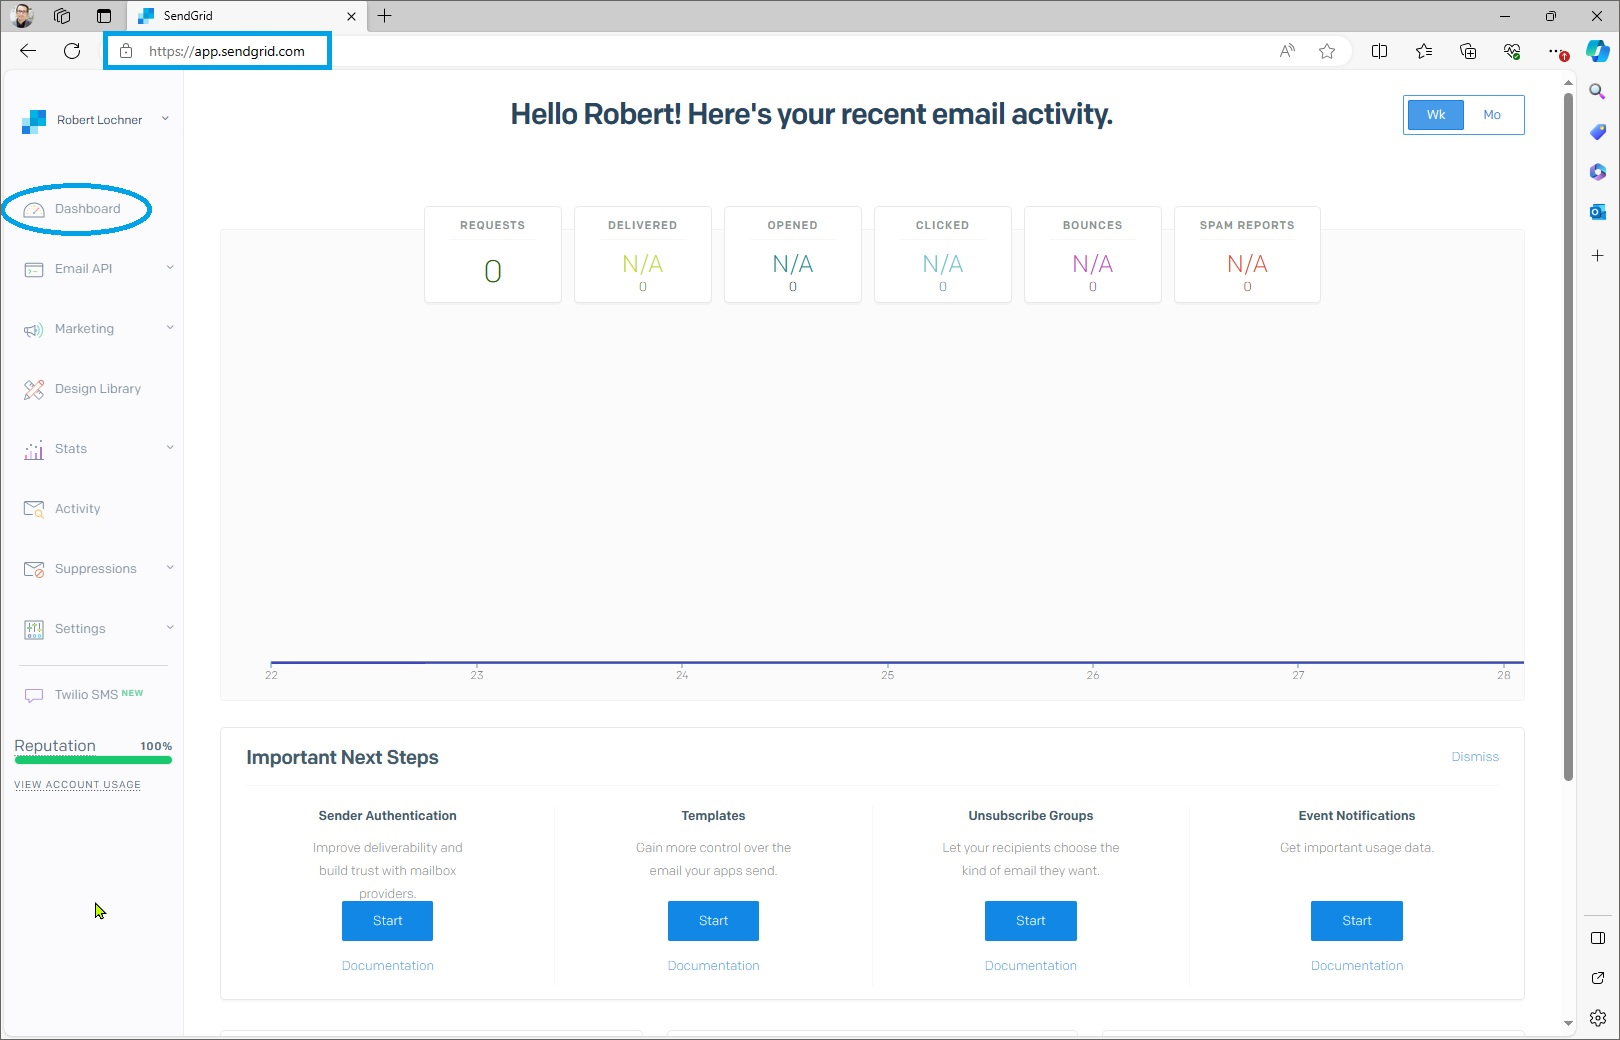Click View Account Usage link
Screen dimensions: 1620x1040
pyautogui.click(x=77, y=785)
